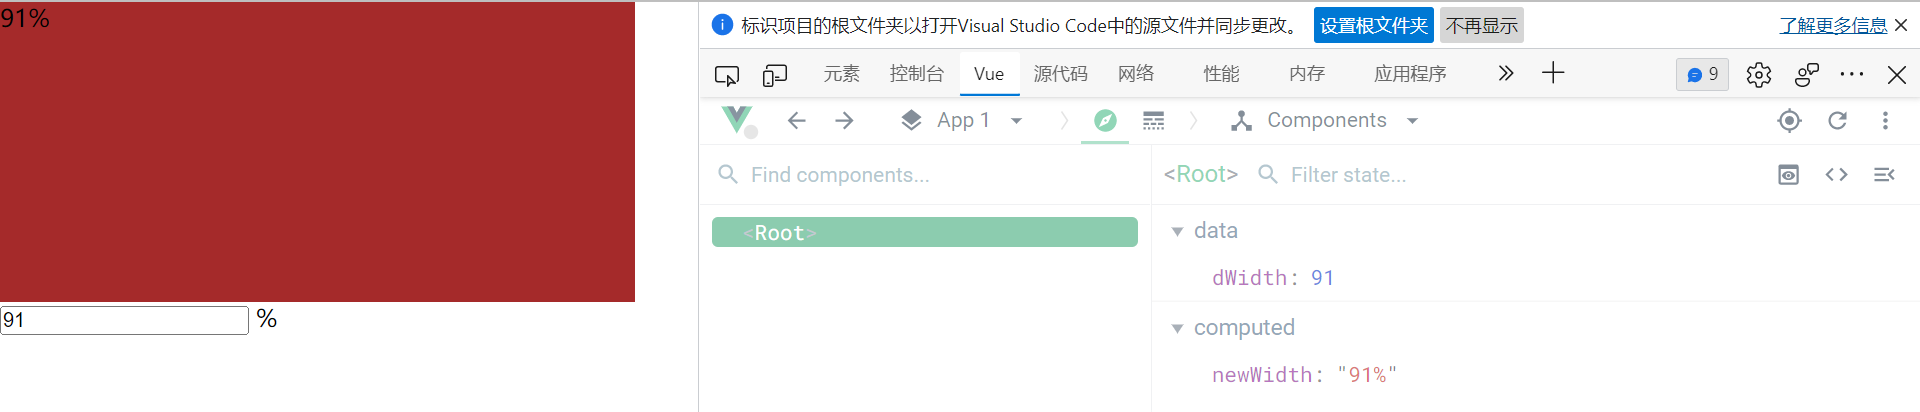Image resolution: width=1920 pixels, height=412 pixels.
Task: Open DevTools settings gear
Action: click(1759, 75)
